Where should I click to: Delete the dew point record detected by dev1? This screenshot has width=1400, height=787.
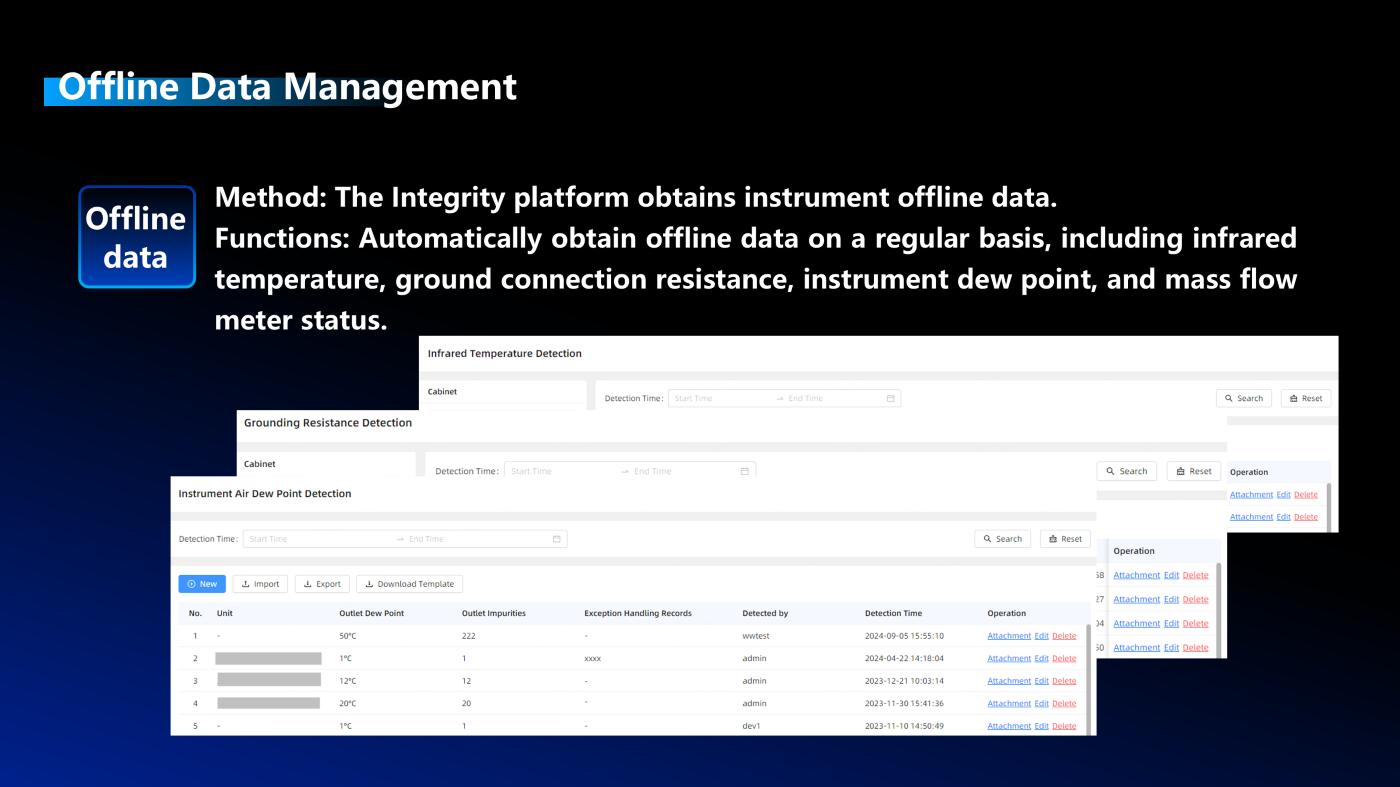coord(1064,726)
